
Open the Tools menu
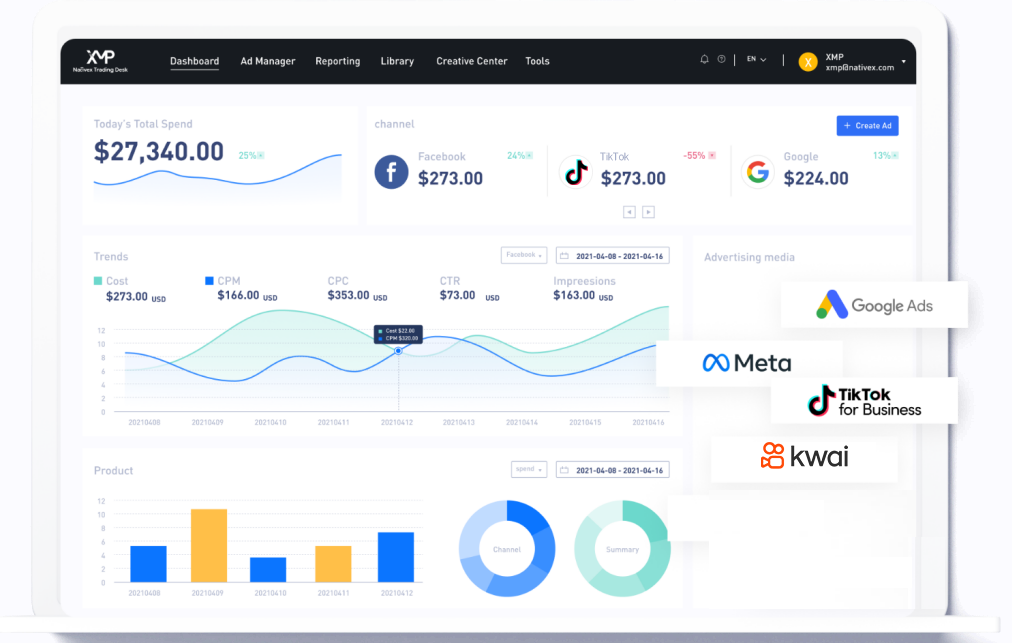pos(537,61)
